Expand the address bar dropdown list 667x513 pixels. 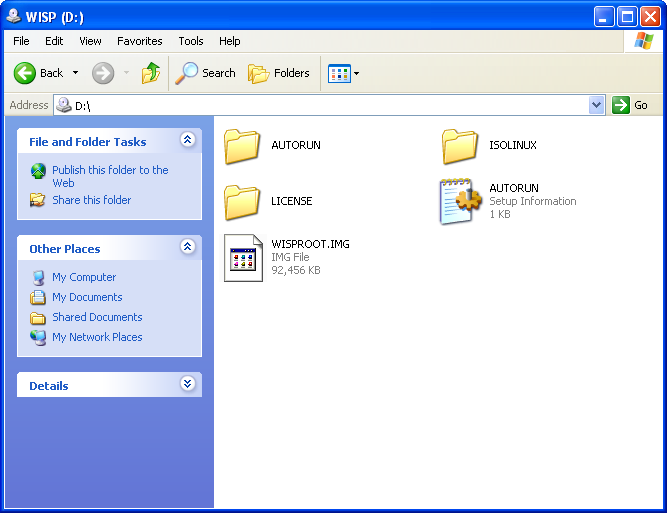(596, 105)
